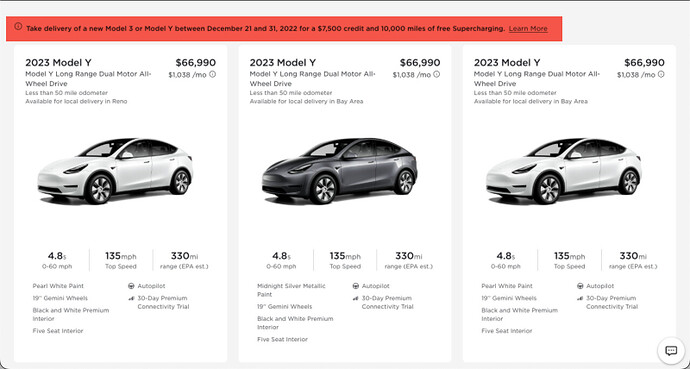Click connectivity signal icon on silver card
Screen dimensions: 690x369
(x=356, y=298)
